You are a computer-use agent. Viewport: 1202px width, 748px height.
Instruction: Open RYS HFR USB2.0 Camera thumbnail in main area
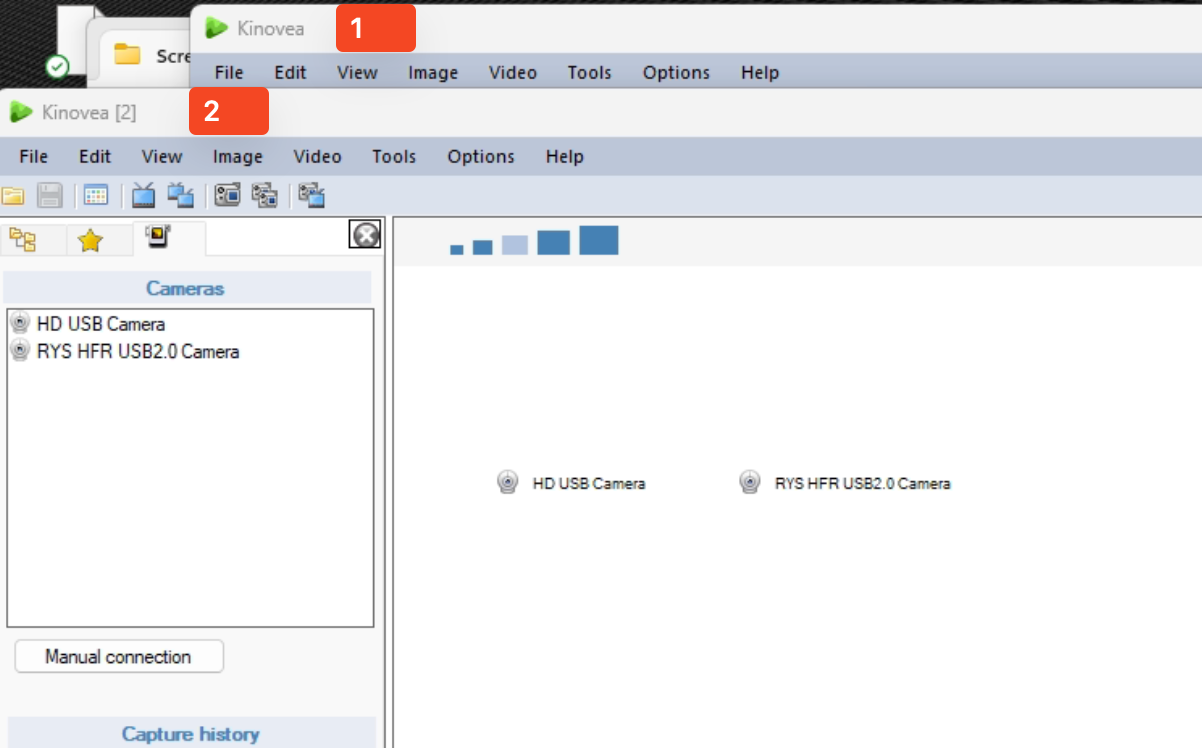(749, 483)
